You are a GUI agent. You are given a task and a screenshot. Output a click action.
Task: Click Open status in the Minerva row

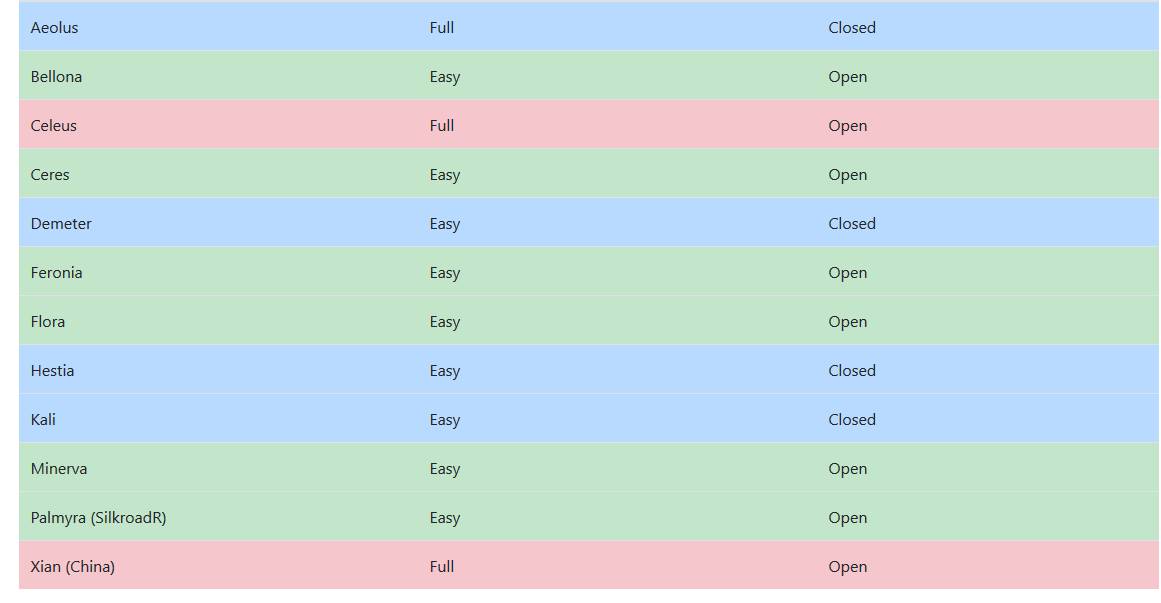click(x=847, y=469)
